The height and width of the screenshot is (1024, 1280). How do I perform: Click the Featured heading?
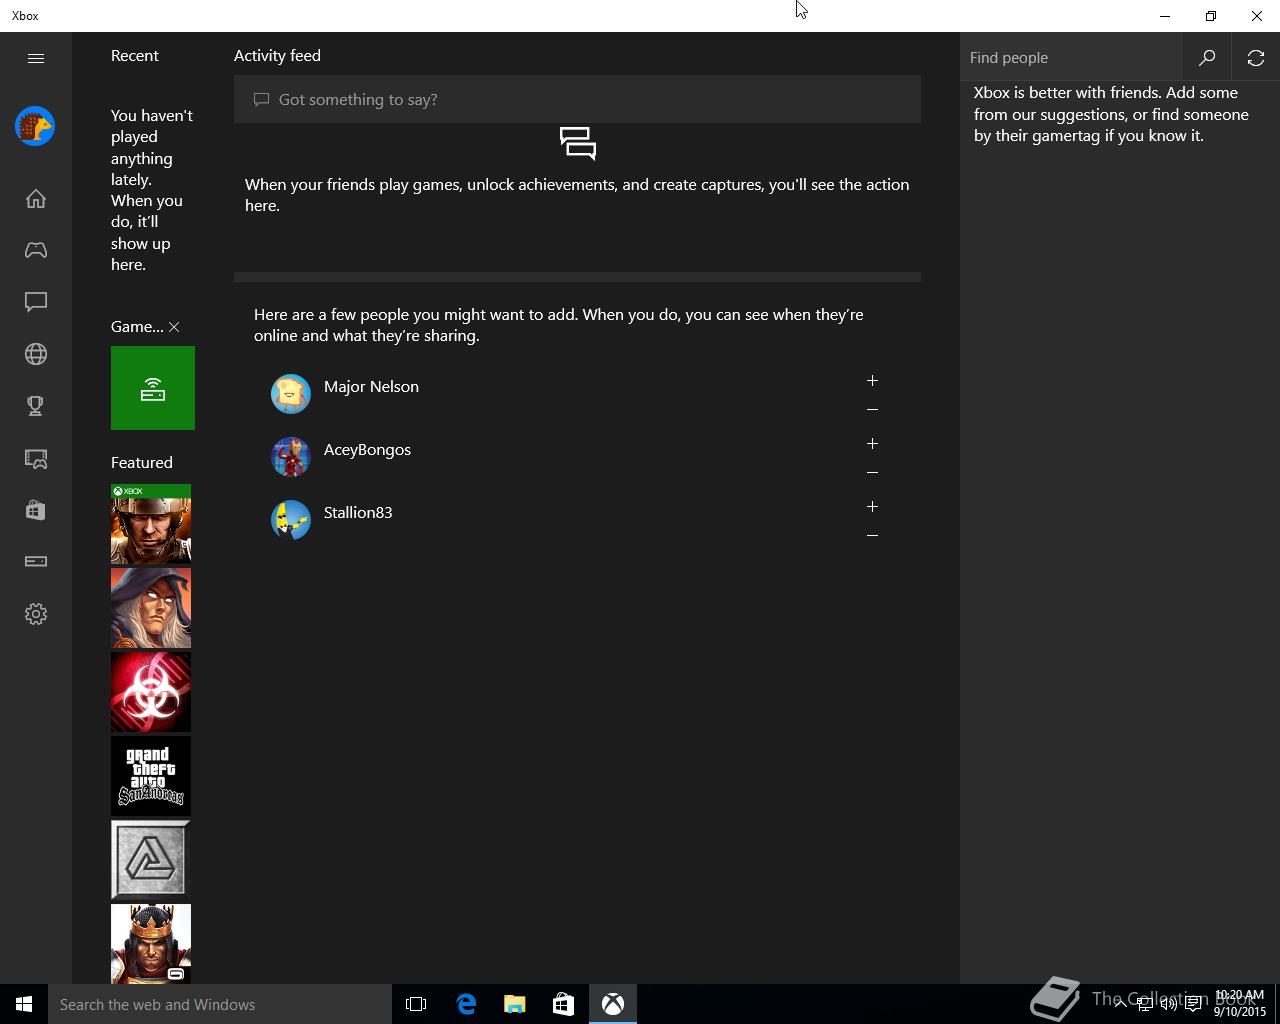point(142,463)
